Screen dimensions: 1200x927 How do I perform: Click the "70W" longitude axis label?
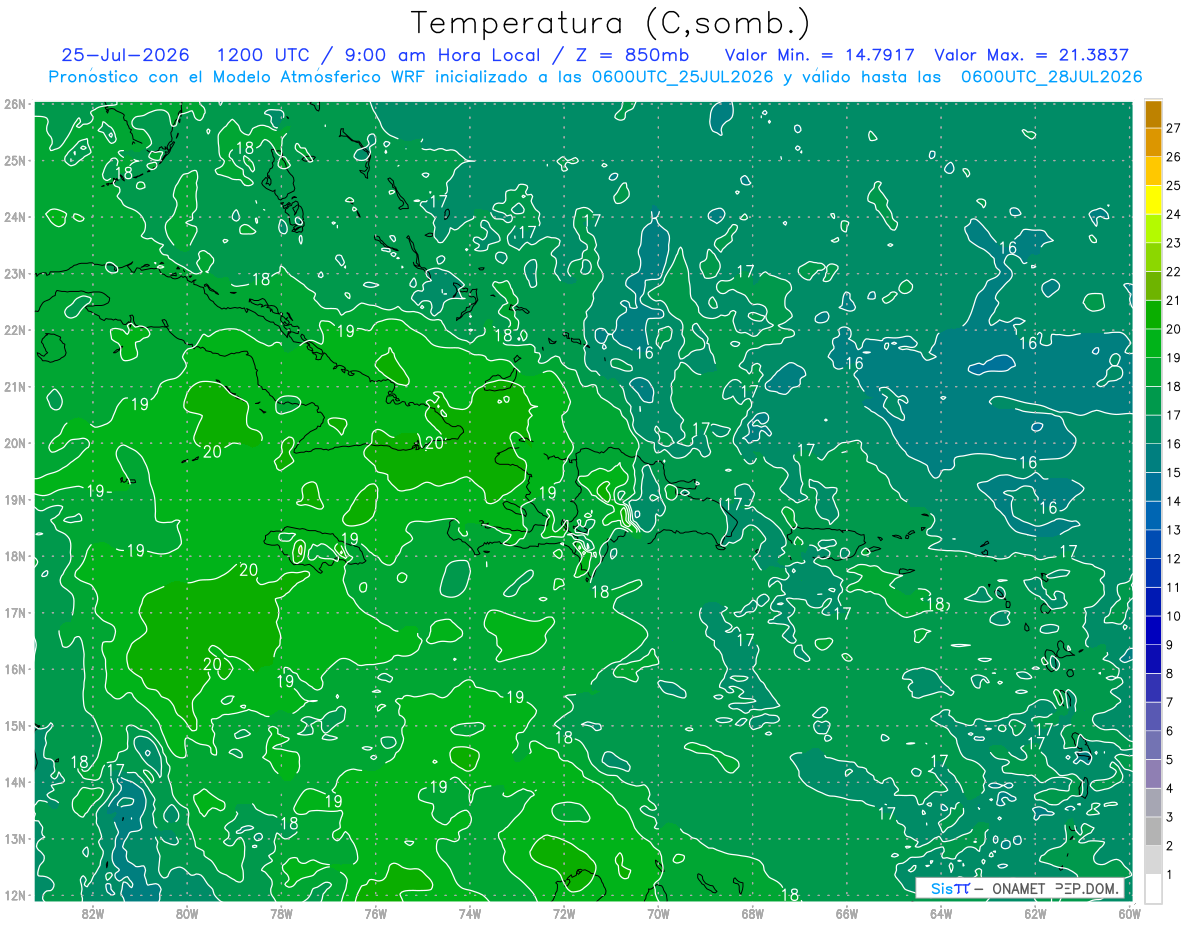(x=658, y=913)
